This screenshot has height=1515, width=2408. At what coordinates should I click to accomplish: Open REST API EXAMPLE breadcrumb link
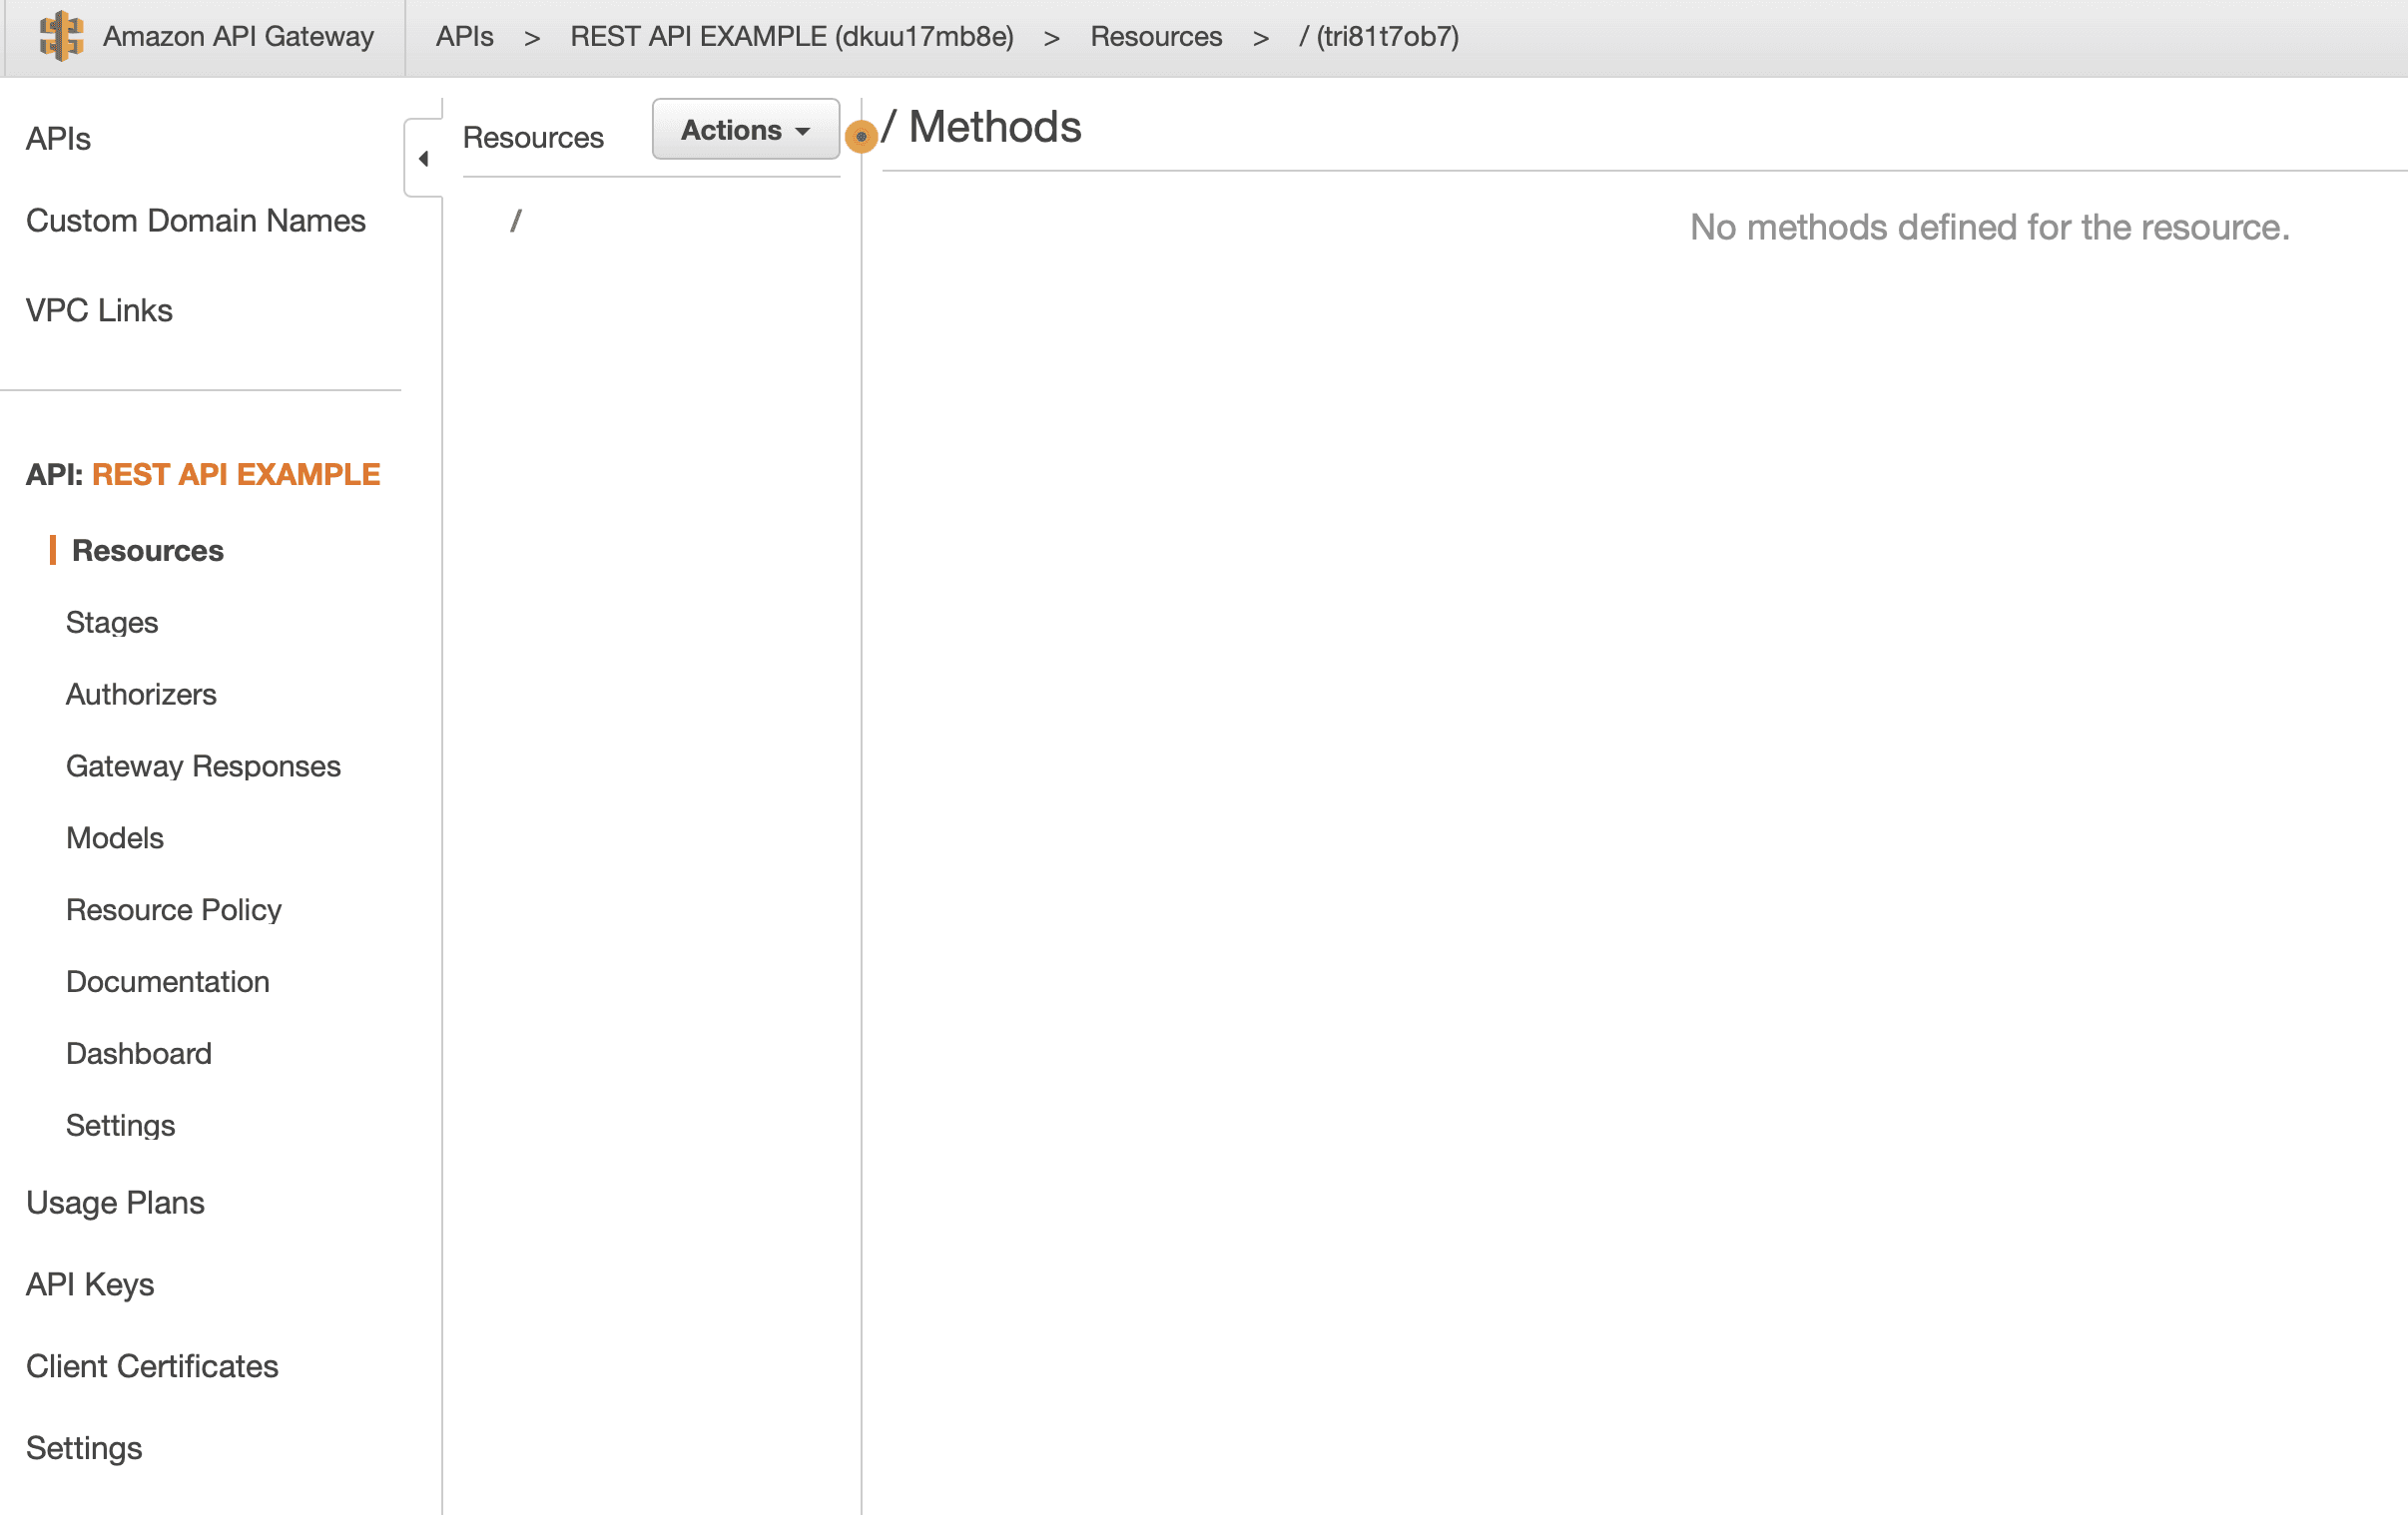[x=791, y=37]
